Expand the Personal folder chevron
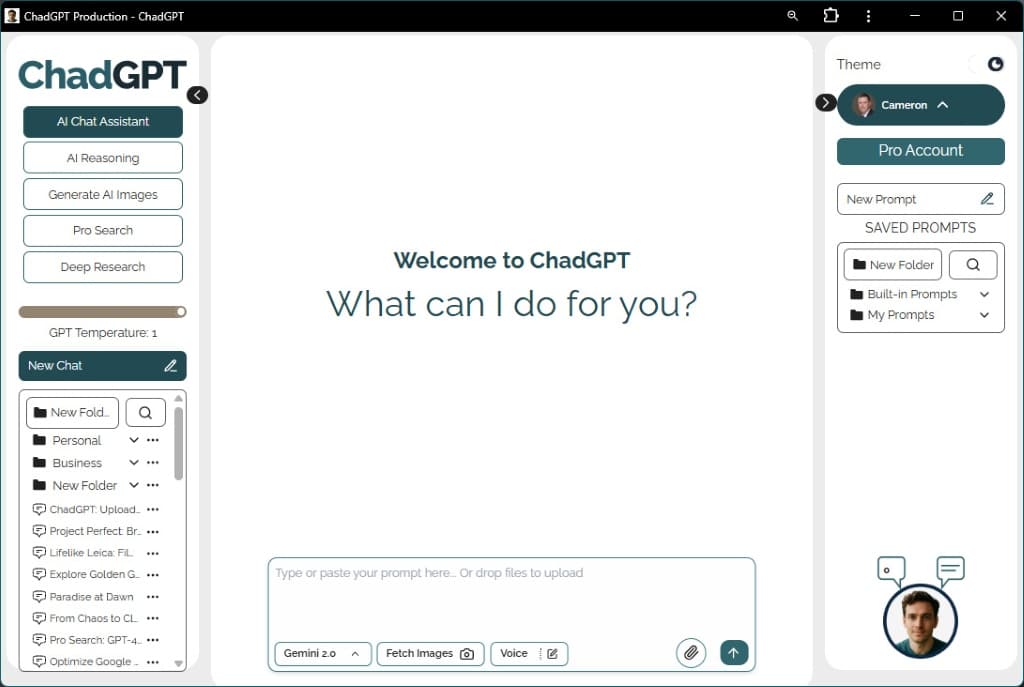 134,440
